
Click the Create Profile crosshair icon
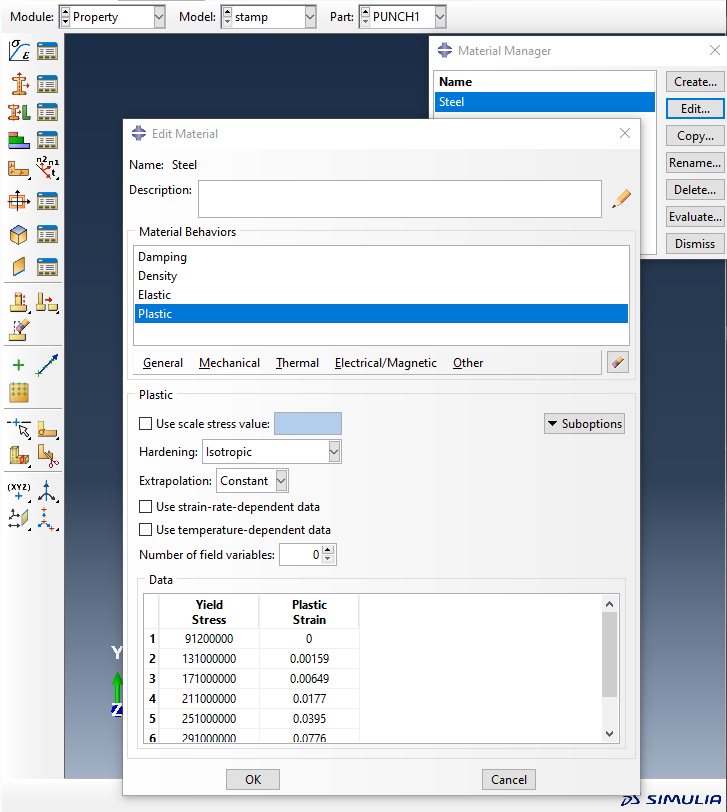tap(19, 200)
